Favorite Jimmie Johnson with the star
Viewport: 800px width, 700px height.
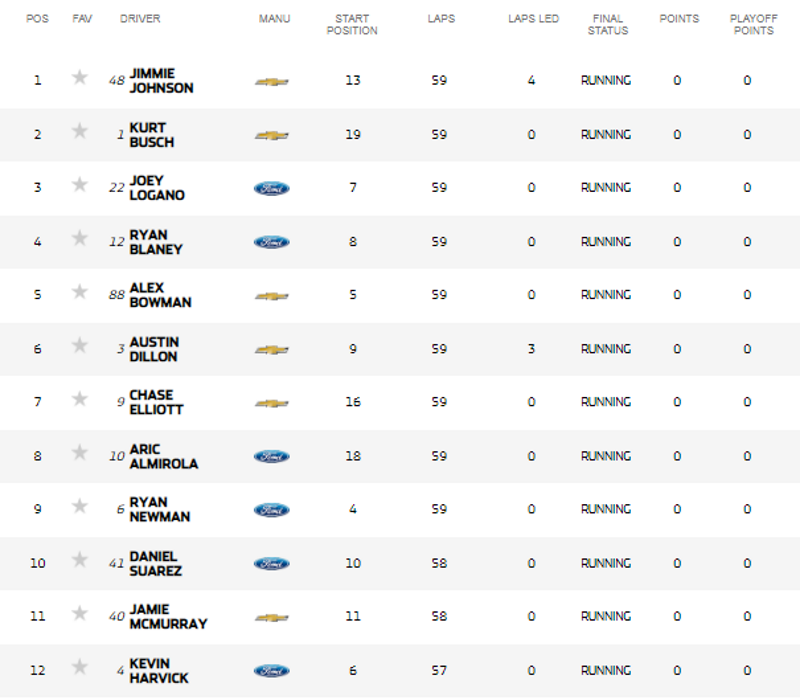click(80, 78)
